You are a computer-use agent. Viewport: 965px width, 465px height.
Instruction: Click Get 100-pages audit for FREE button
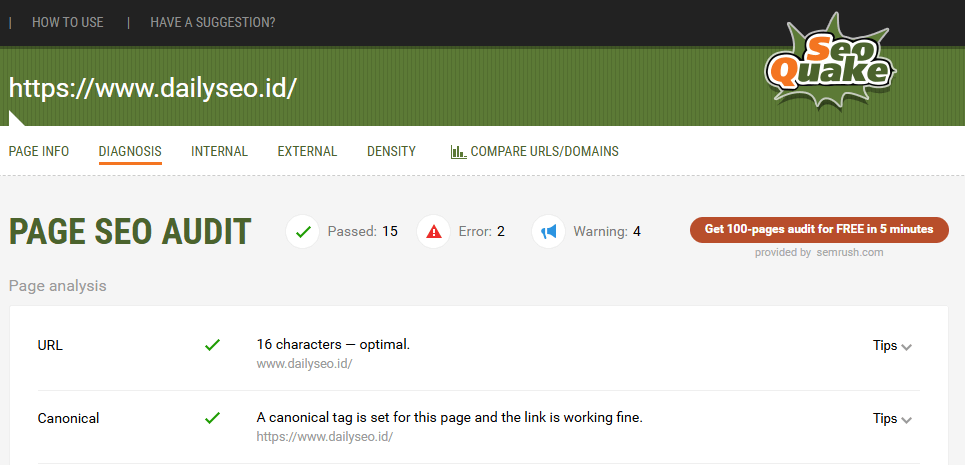tap(819, 229)
